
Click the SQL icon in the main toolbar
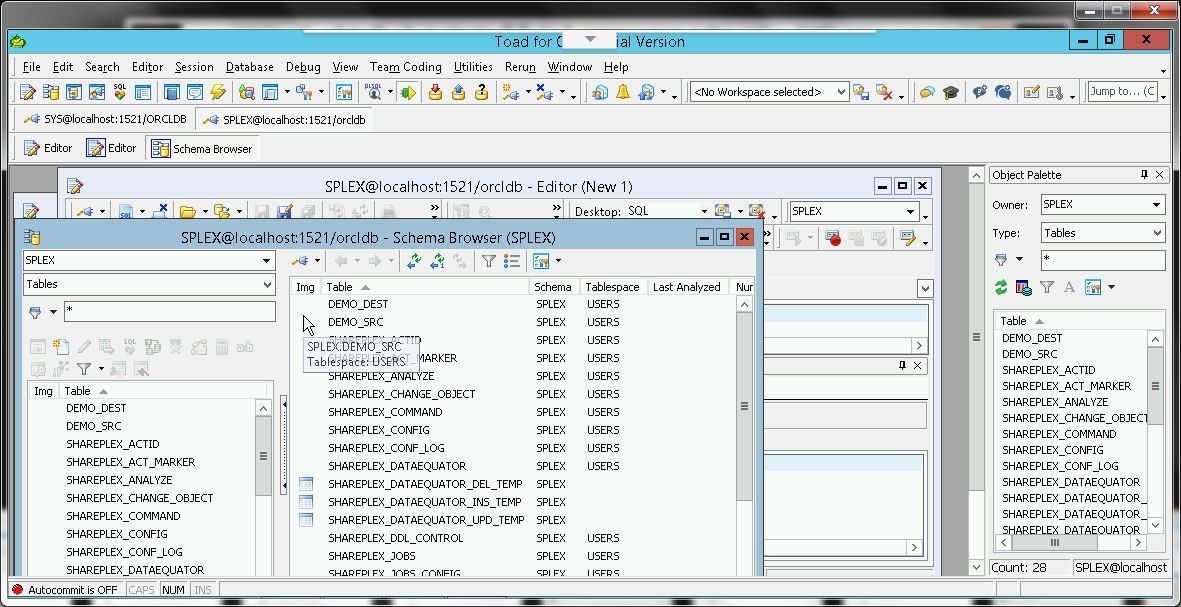tap(120, 92)
